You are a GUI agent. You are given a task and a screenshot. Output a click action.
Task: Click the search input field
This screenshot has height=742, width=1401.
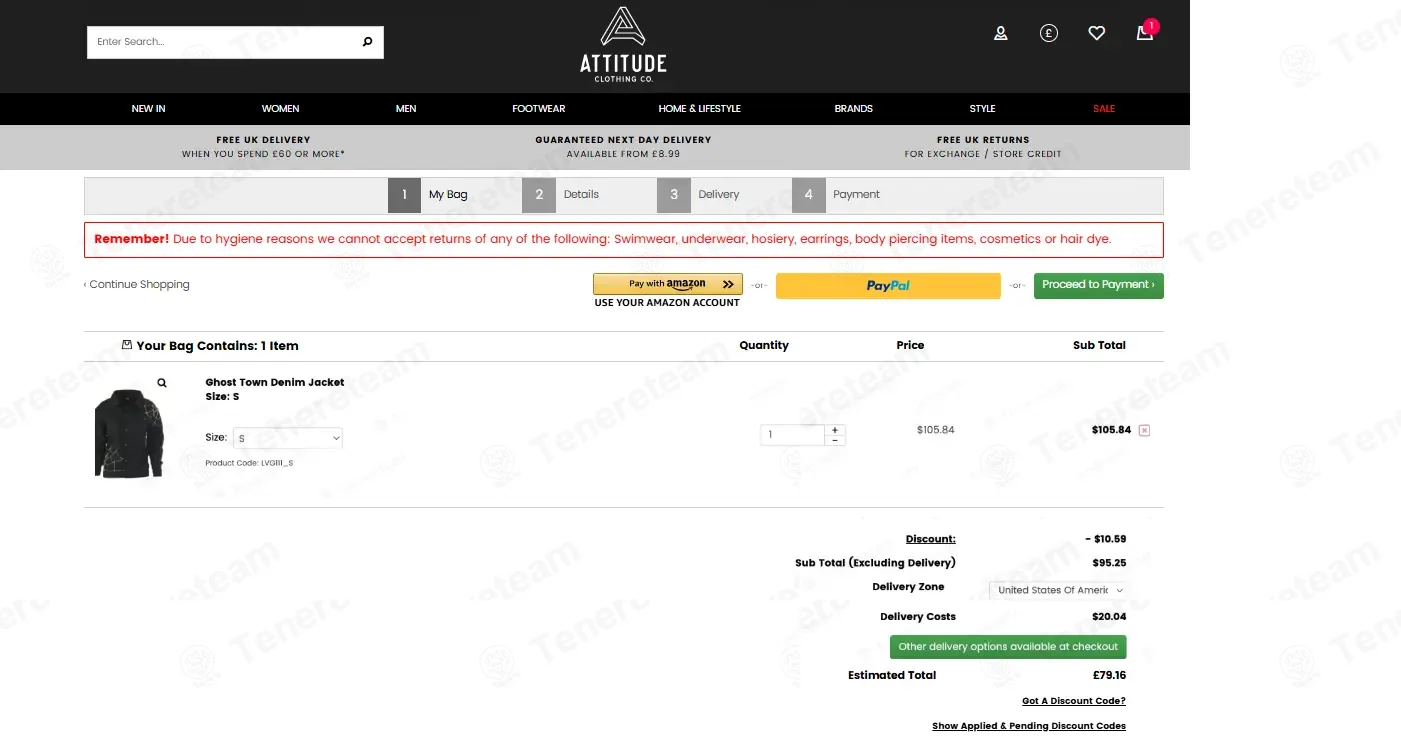(223, 42)
